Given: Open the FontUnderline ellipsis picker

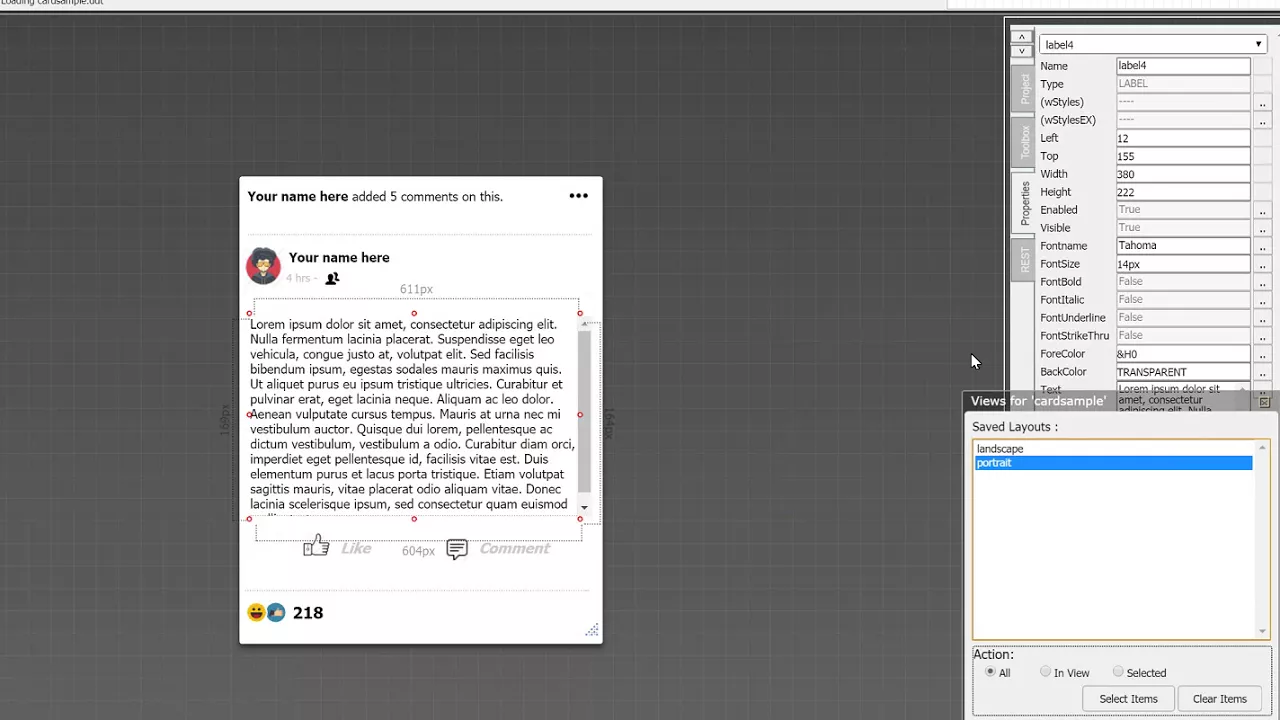Looking at the screenshot, I should (x=1262, y=318).
